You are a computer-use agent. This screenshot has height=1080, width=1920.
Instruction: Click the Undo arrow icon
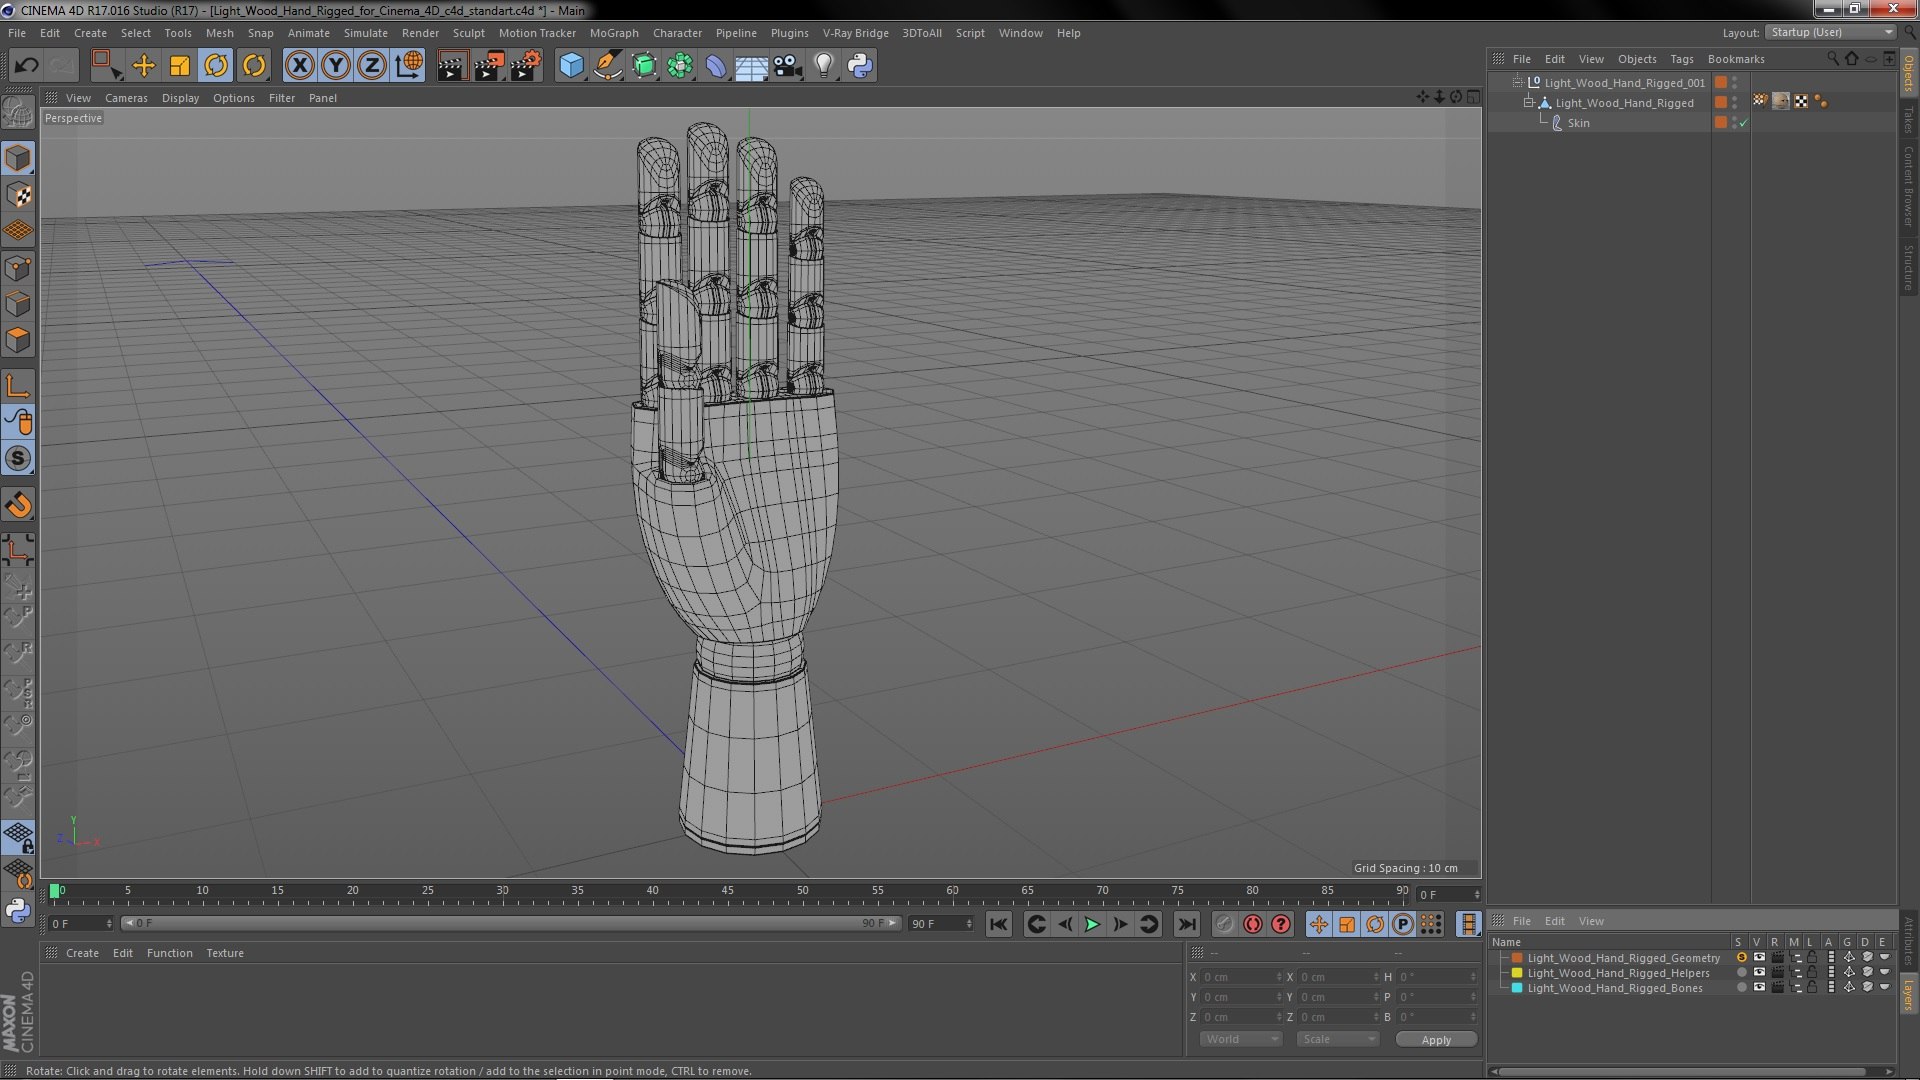coord(26,66)
